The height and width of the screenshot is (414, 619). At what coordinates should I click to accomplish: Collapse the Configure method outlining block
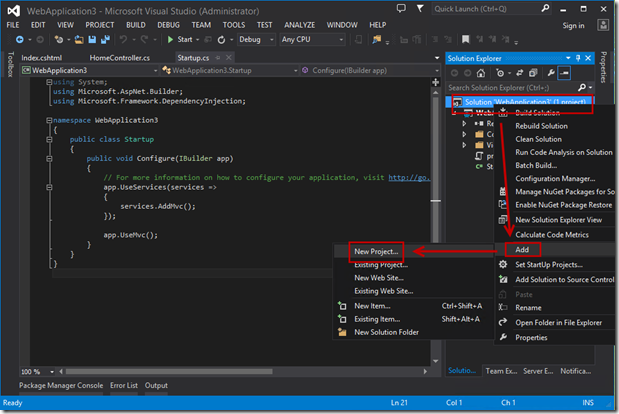coord(49,159)
